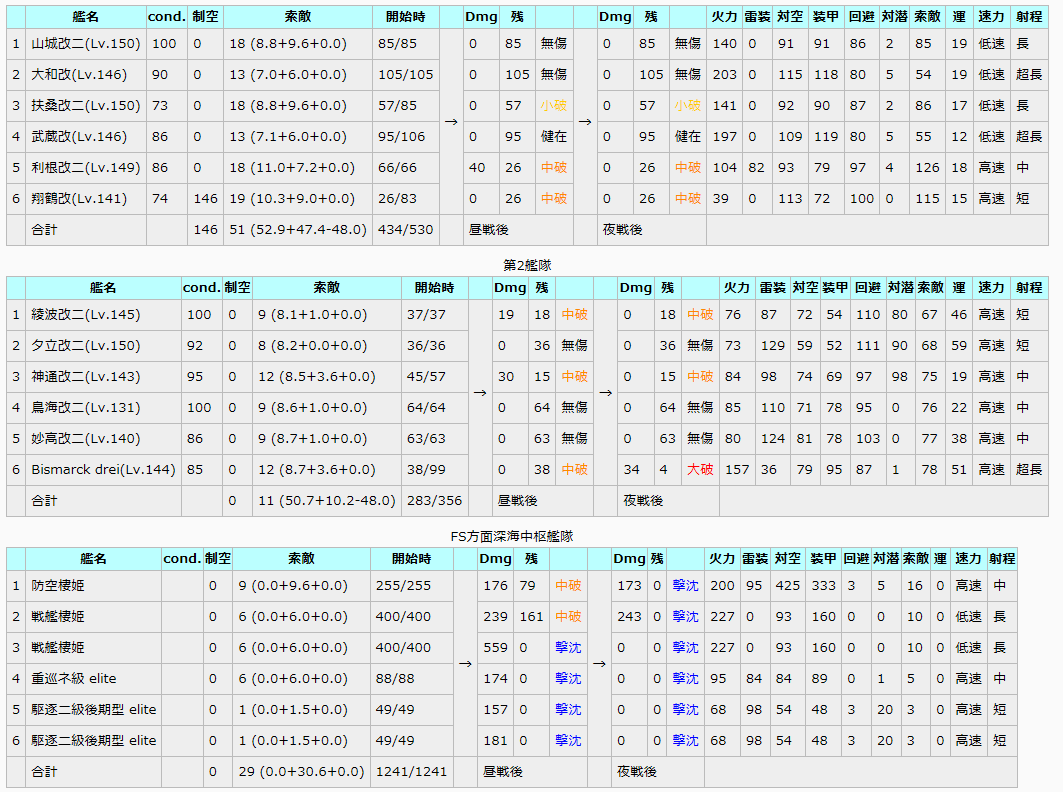
Task: Click 制空 header in first fleet table
Action: coord(205,16)
